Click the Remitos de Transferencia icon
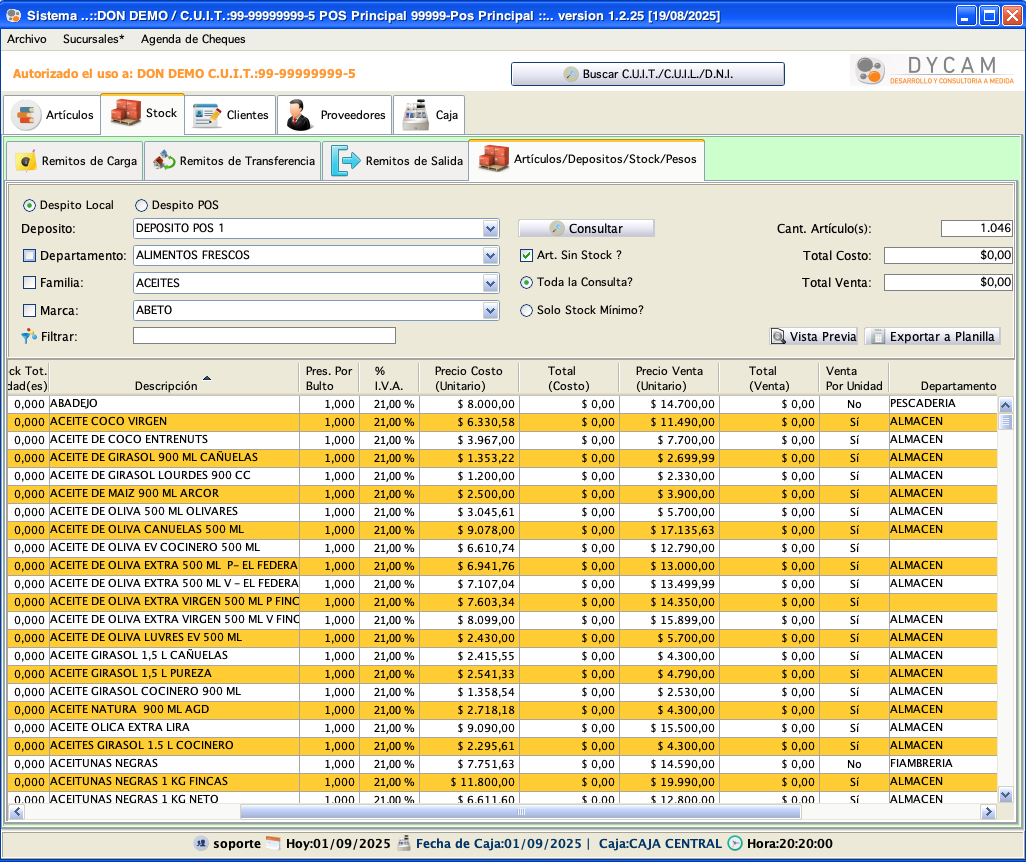This screenshot has height=862, width=1026. click(163, 161)
